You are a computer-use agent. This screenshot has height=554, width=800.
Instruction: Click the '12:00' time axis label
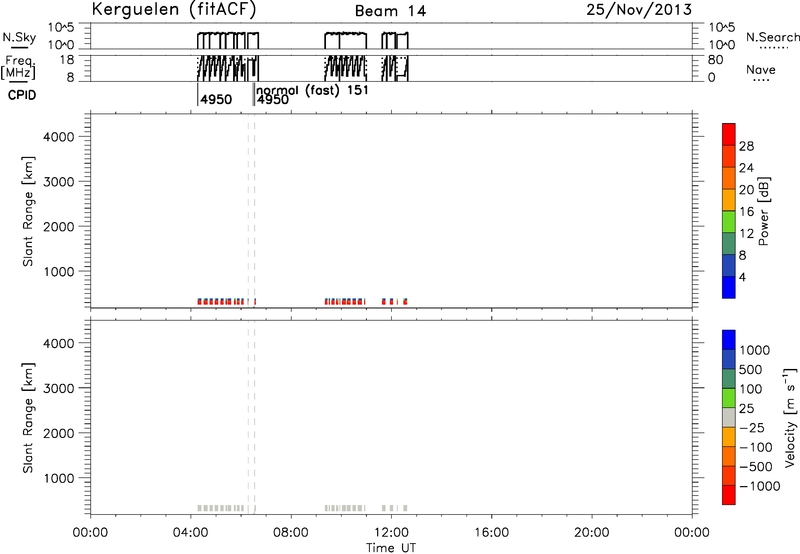(391, 533)
